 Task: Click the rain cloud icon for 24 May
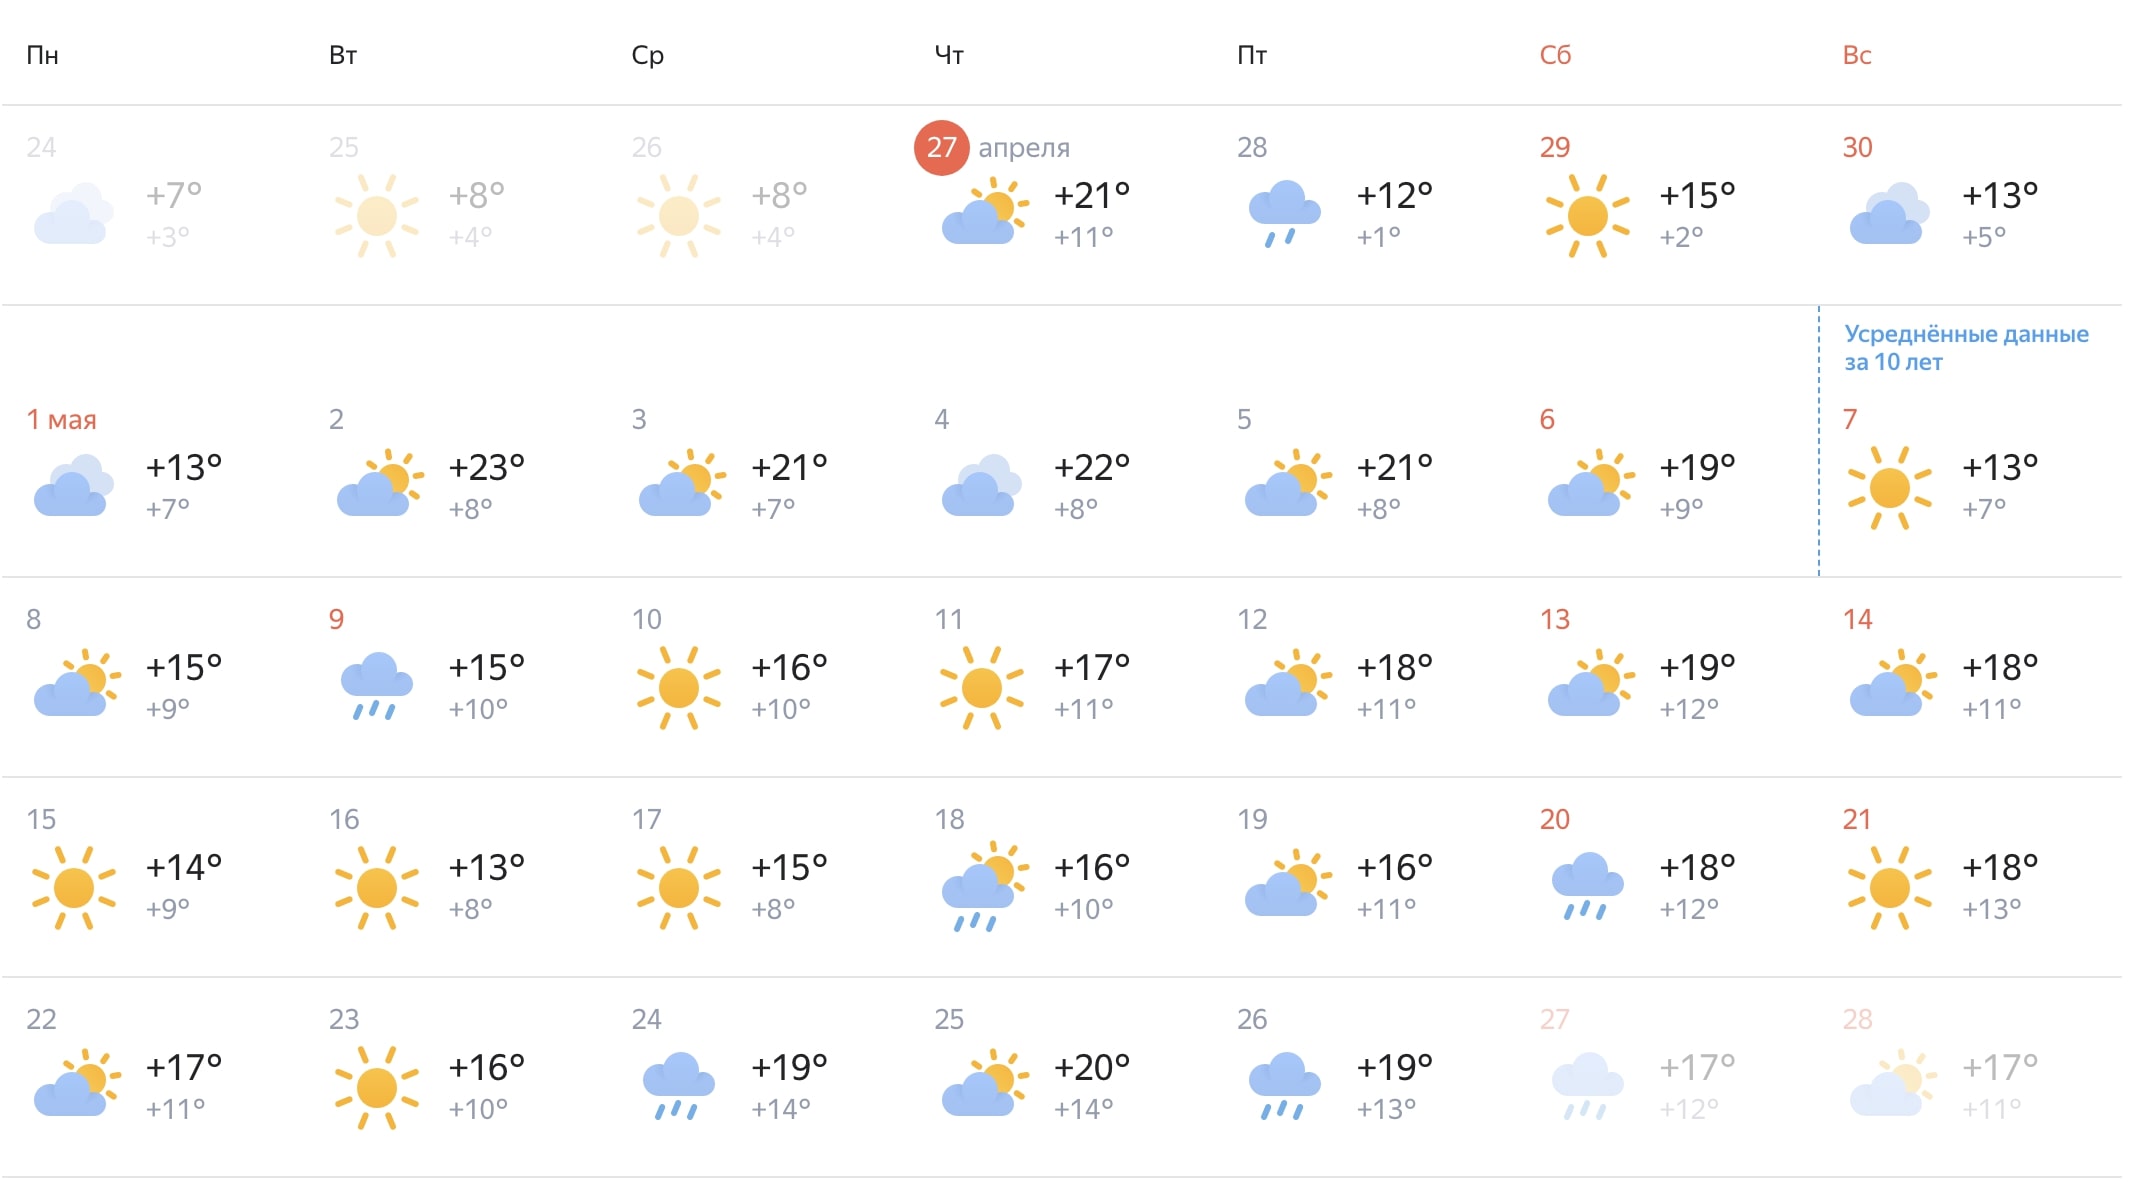pos(678,1086)
